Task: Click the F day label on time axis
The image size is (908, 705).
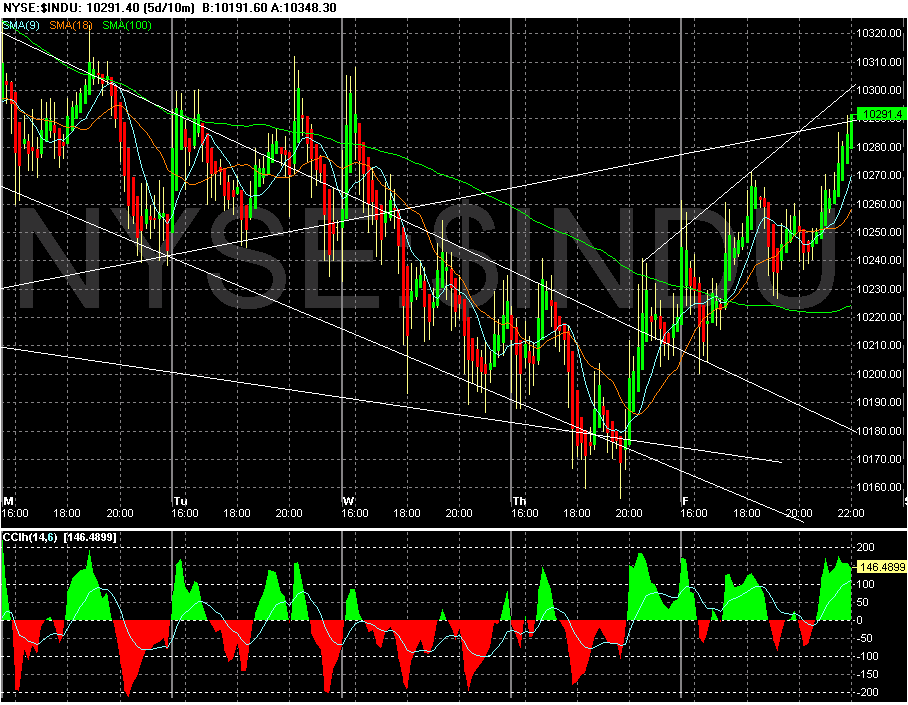Action: [685, 501]
